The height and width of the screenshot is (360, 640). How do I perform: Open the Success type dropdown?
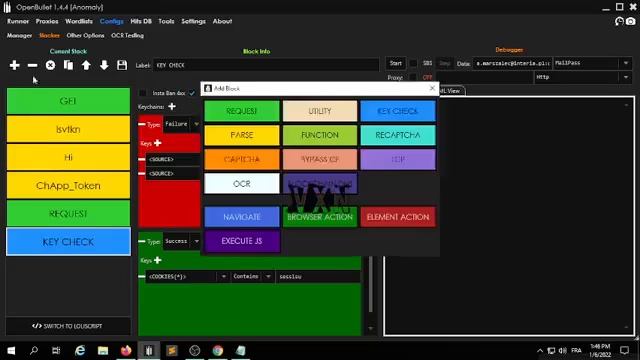coord(196,241)
